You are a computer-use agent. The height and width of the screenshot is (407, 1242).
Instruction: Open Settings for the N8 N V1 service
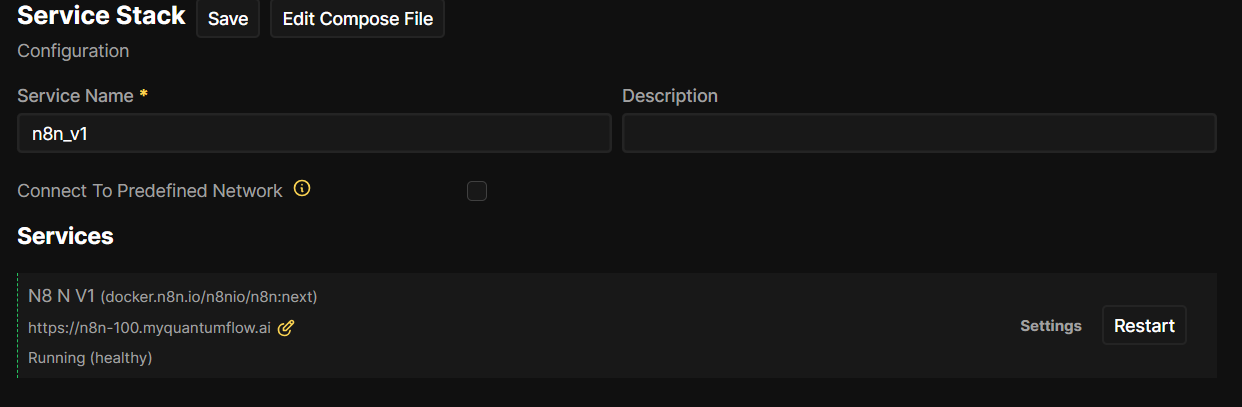1050,326
